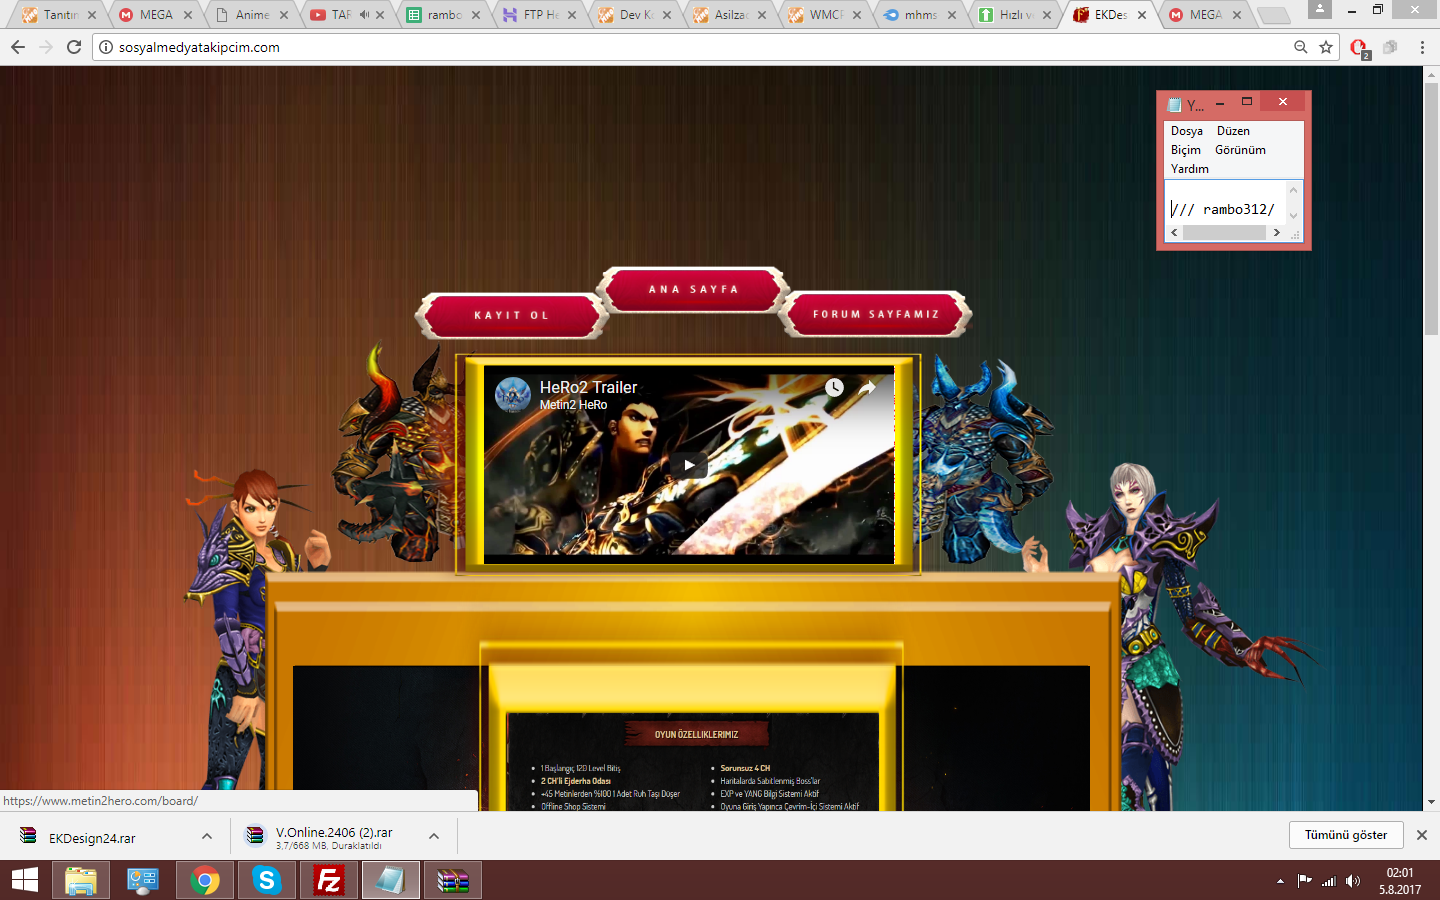Switch to the Tanıtım tab

click(x=58, y=15)
